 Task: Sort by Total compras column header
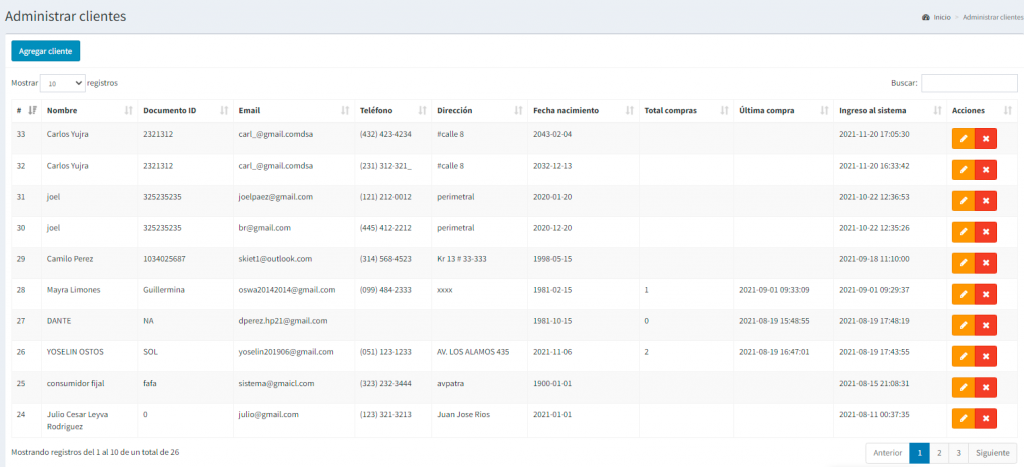684,110
